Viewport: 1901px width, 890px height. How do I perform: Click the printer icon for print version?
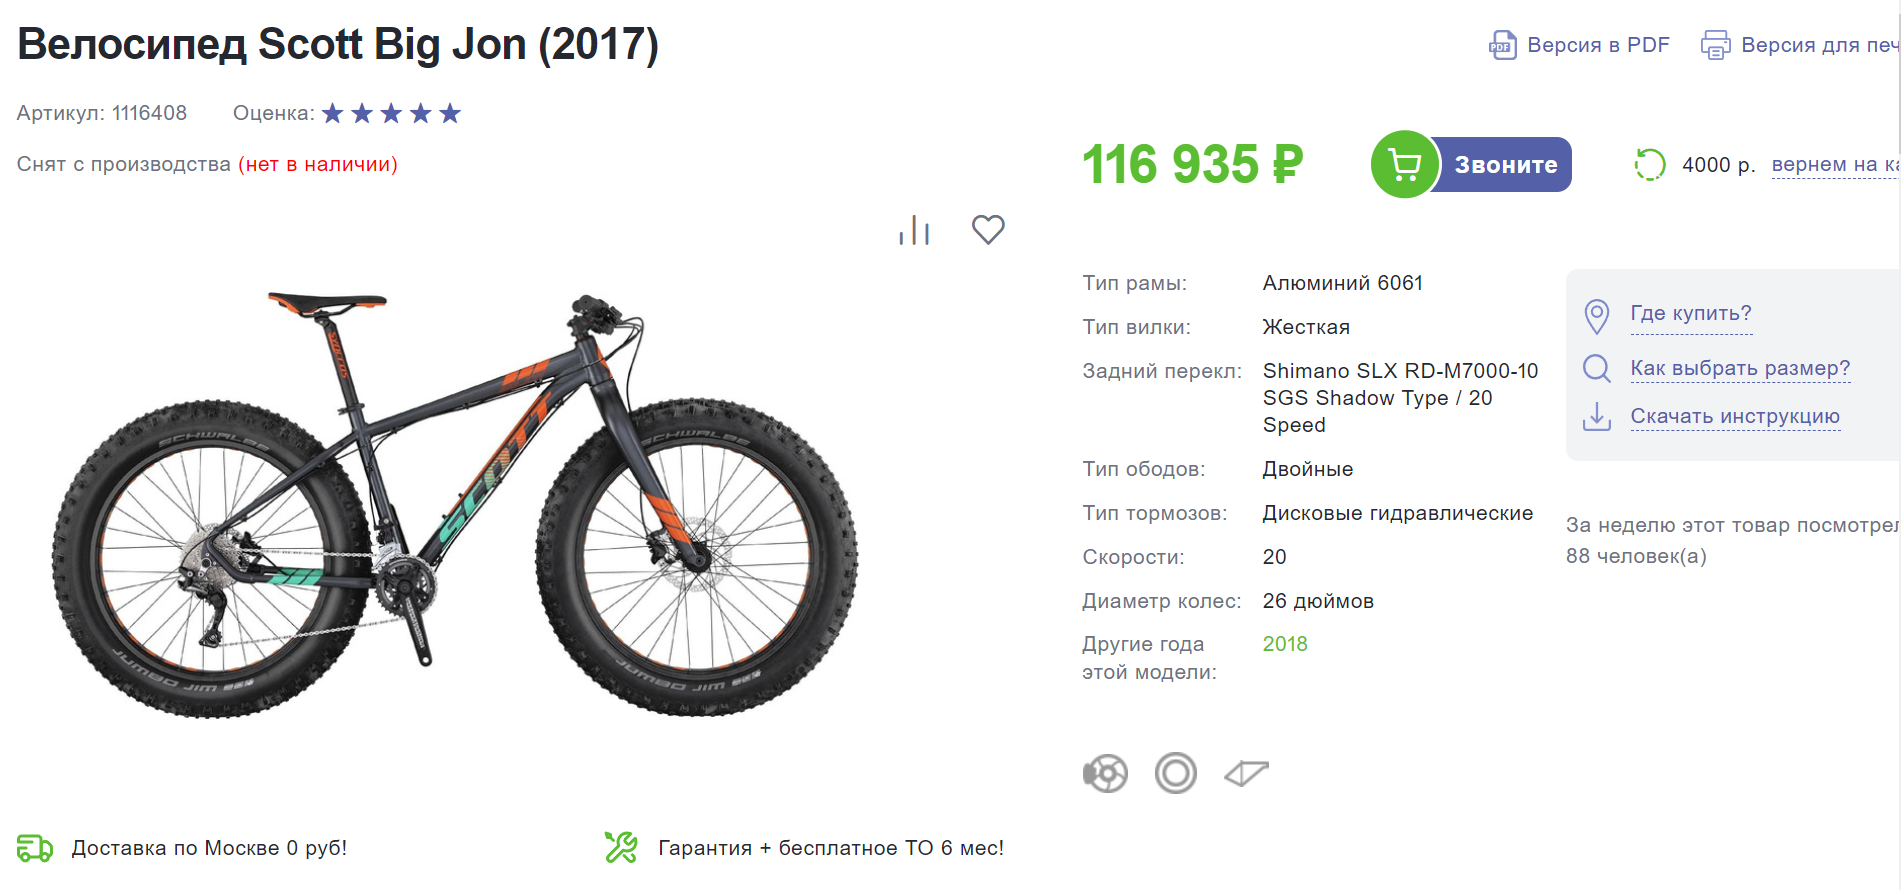(x=1715, y=45)
